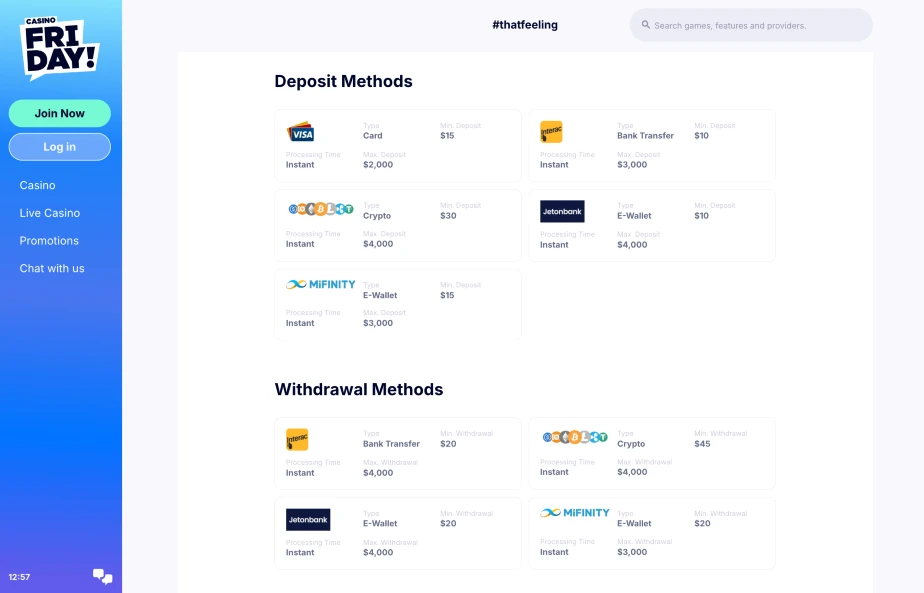Click the Jetonbank logo under Withdrawal Methods
Image resolution: width=924 pixels, height=593 pixels.
point(308,519)
